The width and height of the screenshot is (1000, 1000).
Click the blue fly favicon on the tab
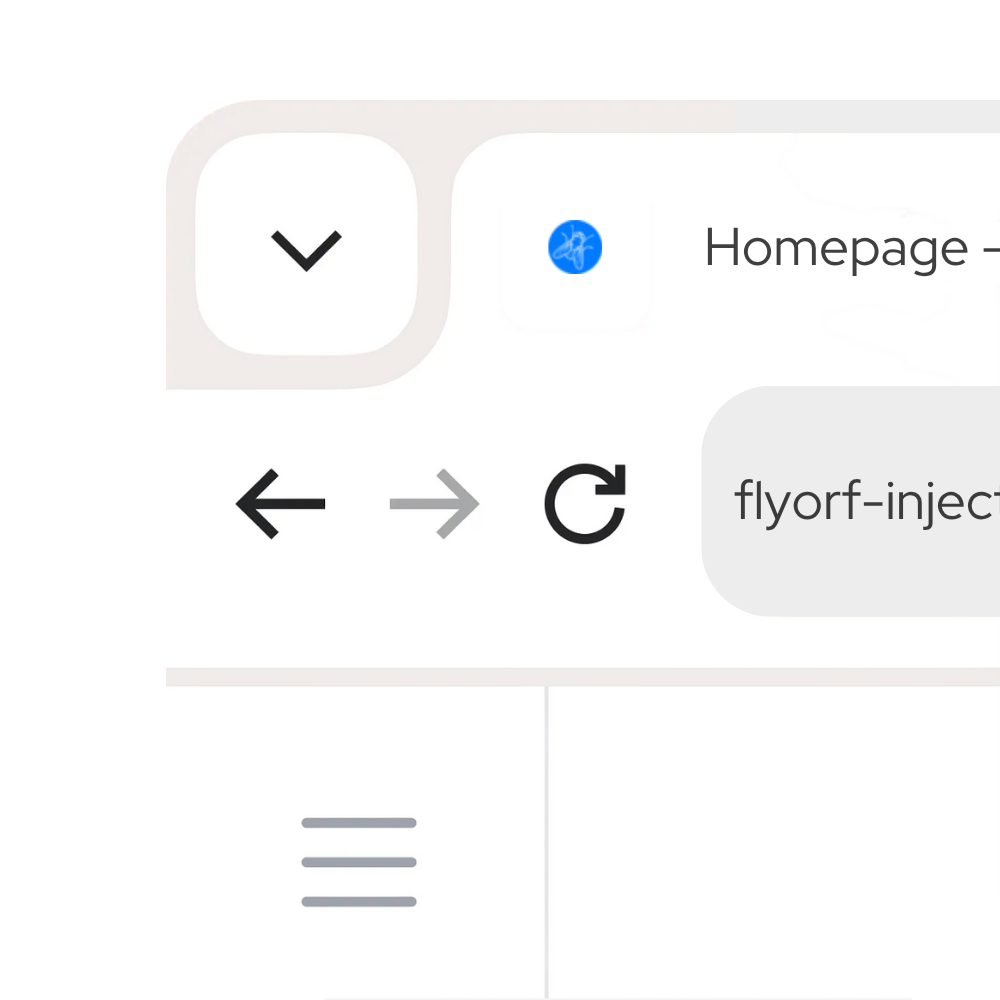pyautogui.click(x=573, y=247)
